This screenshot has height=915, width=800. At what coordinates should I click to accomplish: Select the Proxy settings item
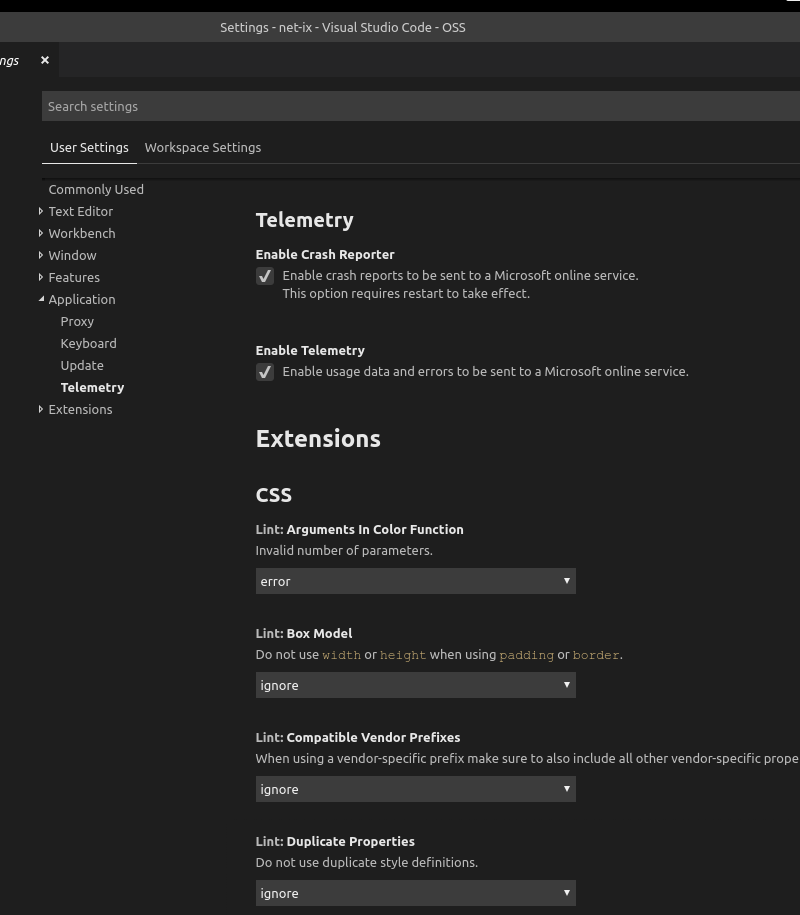77,321
